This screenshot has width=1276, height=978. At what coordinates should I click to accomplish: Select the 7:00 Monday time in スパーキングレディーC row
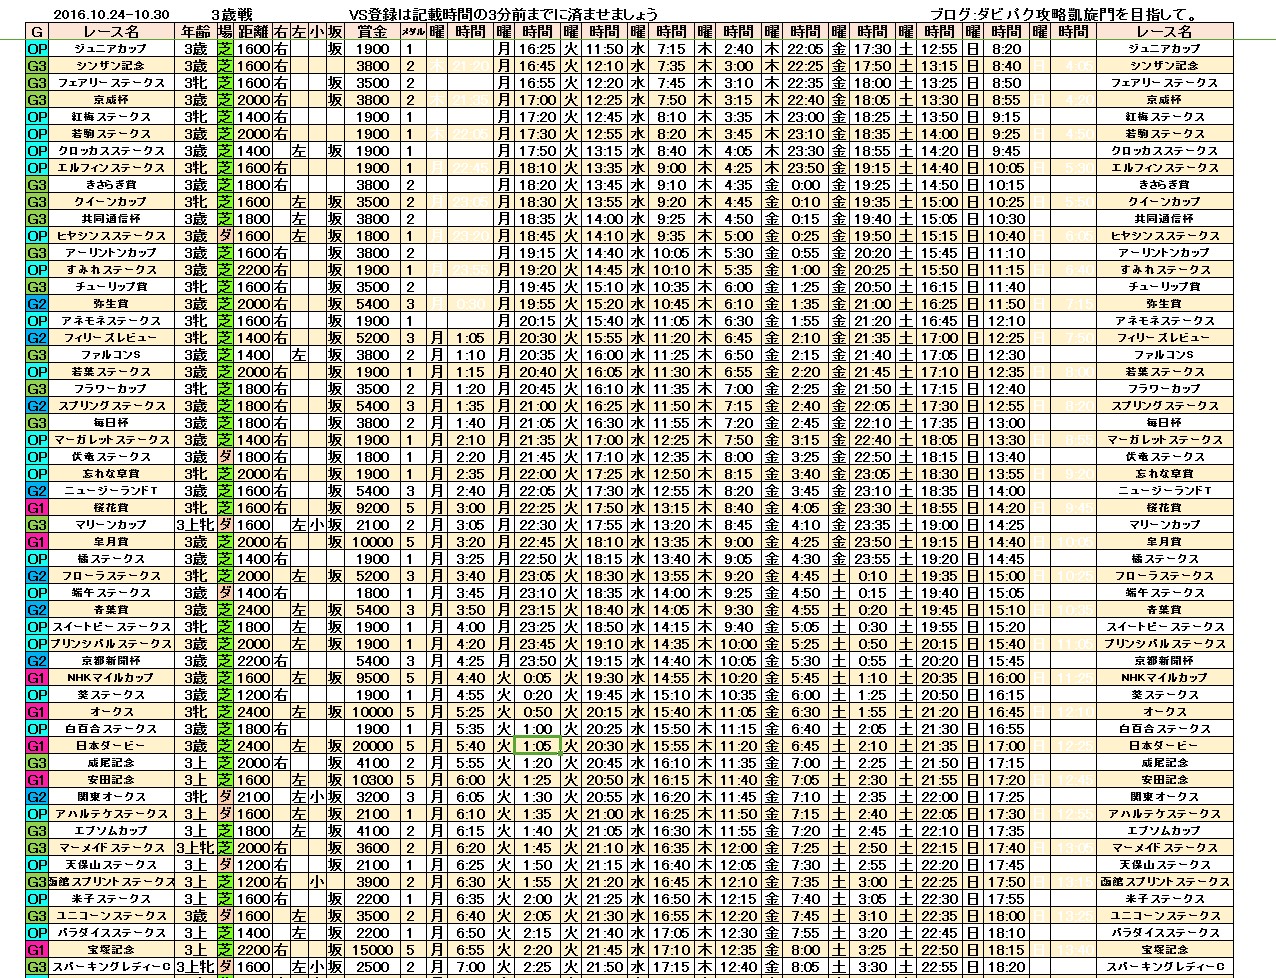[470, 967]
